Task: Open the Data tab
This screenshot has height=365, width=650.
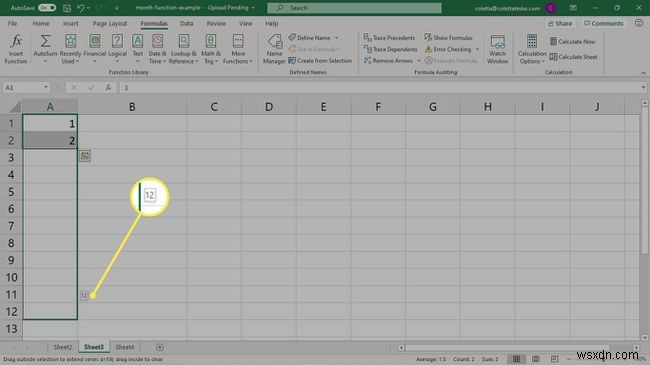Action: 187,24
